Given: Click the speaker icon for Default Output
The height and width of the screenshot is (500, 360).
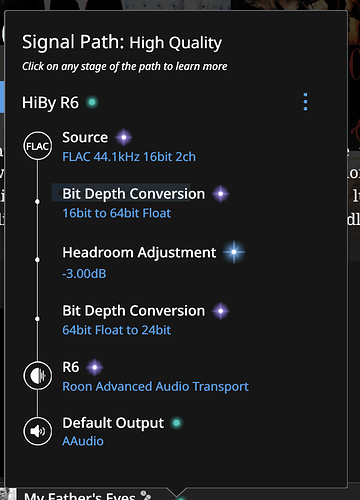Looking at the screenshot, I should (38, 431).
